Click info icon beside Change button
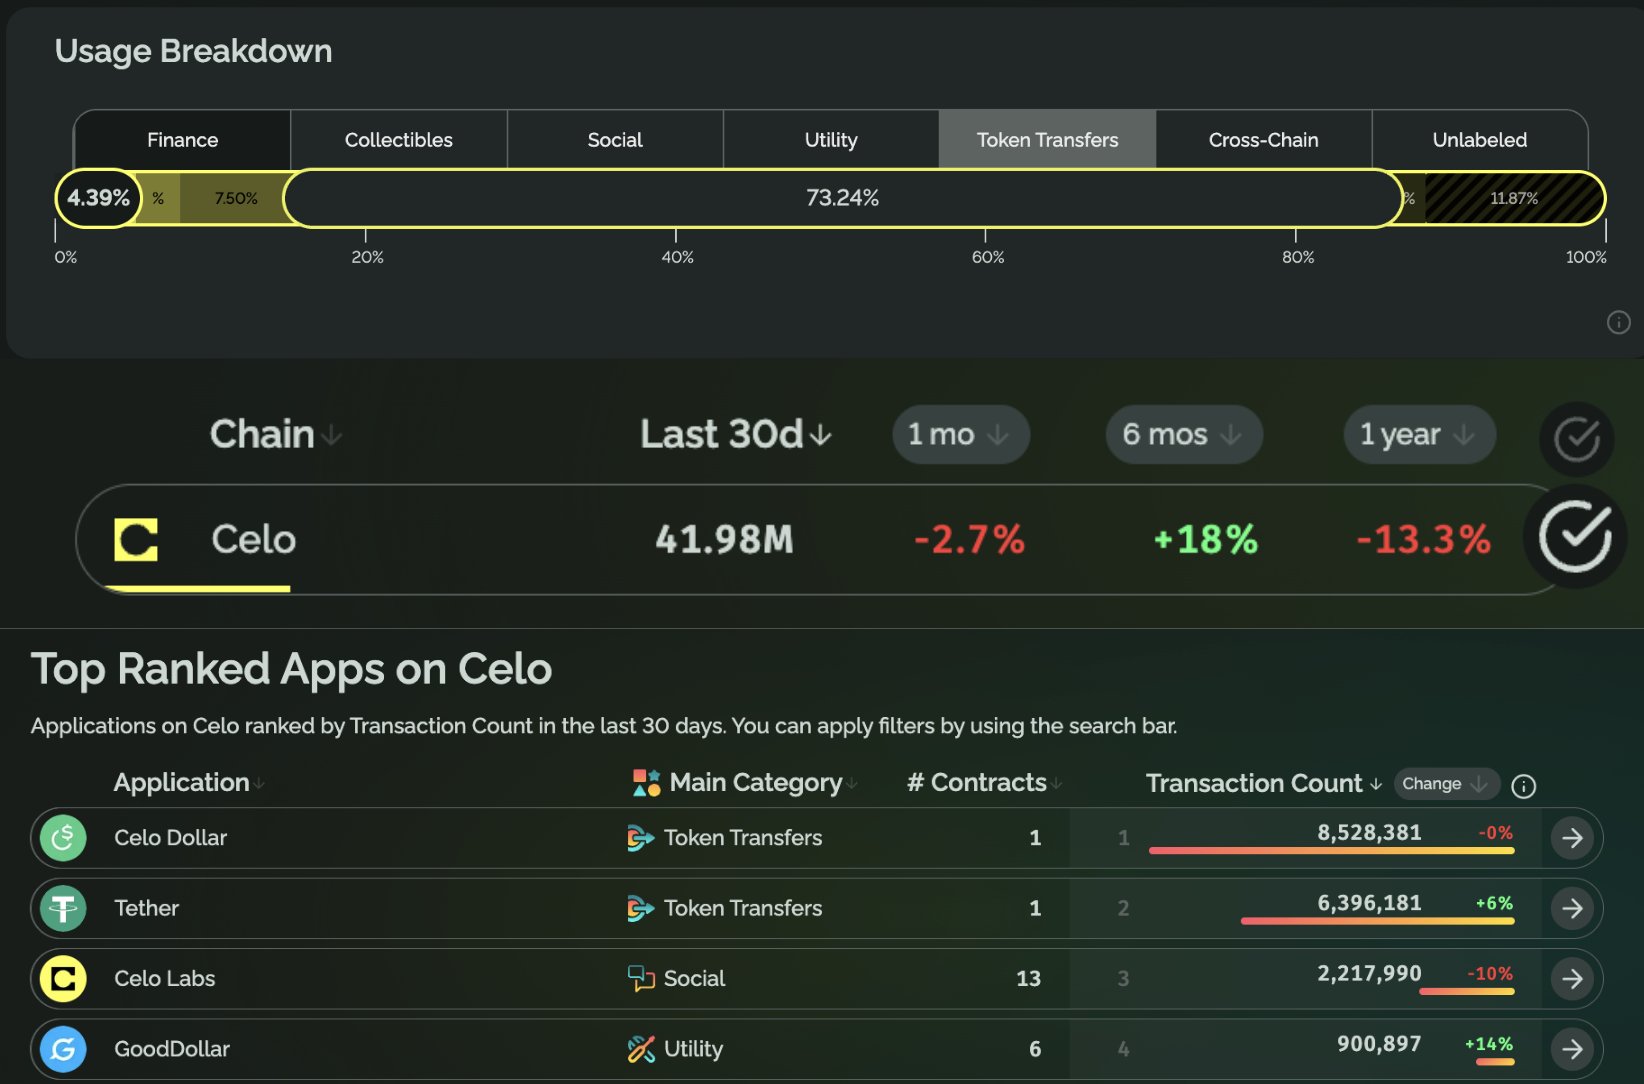Image resolution: width=1644 pixels, height=1084 pixels. click(x=1523, y=786)
